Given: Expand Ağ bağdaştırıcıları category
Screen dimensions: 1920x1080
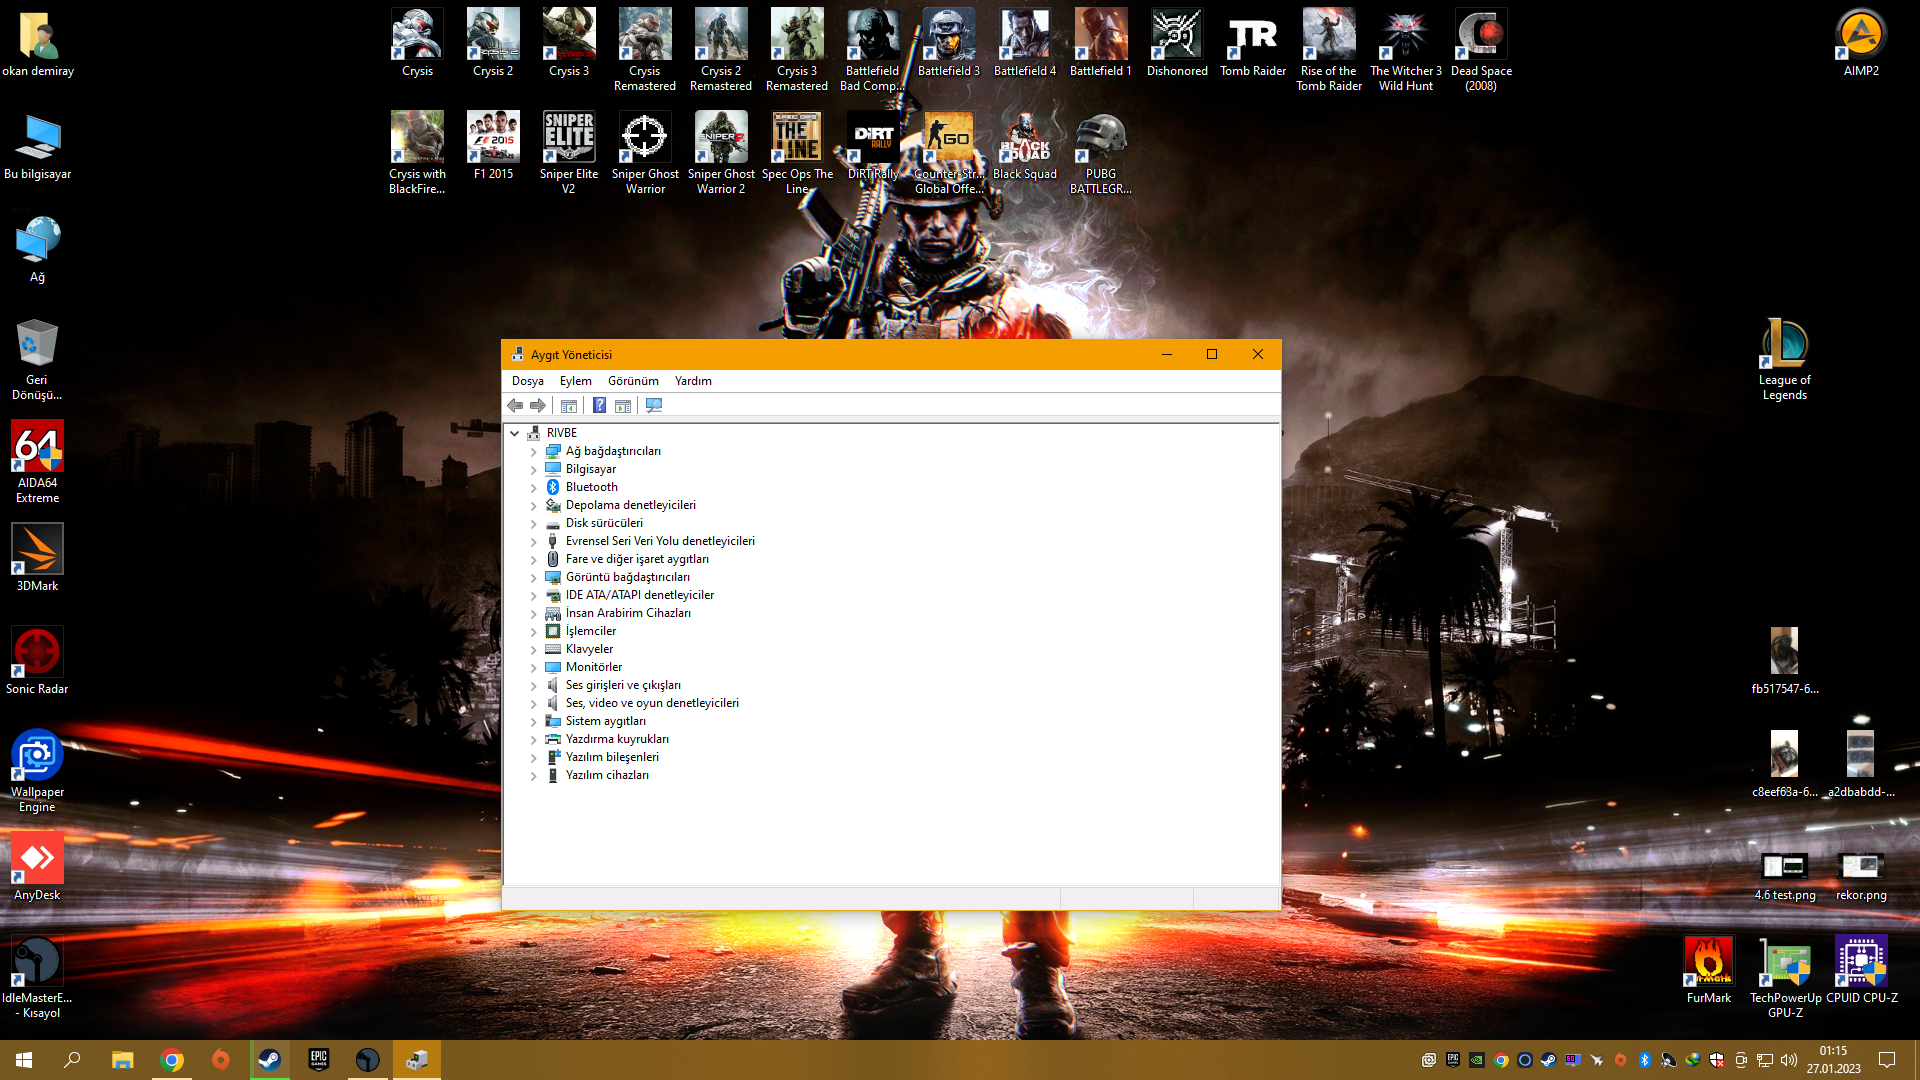Looking at the screenshot, I should click(534, 452).
